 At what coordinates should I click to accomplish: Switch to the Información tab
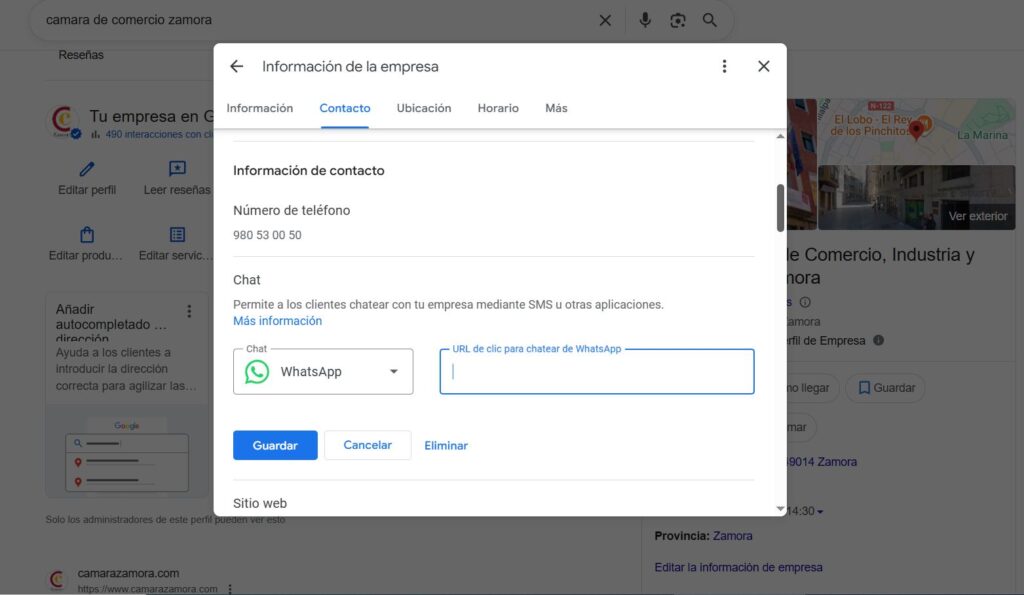[x=260, y=108]
